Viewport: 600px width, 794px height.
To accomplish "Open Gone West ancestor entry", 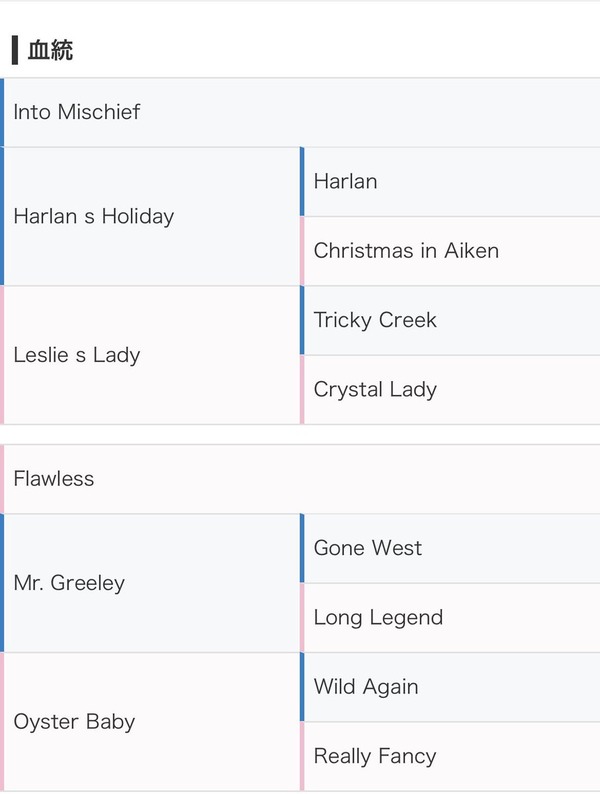I will tap(450, 548).
